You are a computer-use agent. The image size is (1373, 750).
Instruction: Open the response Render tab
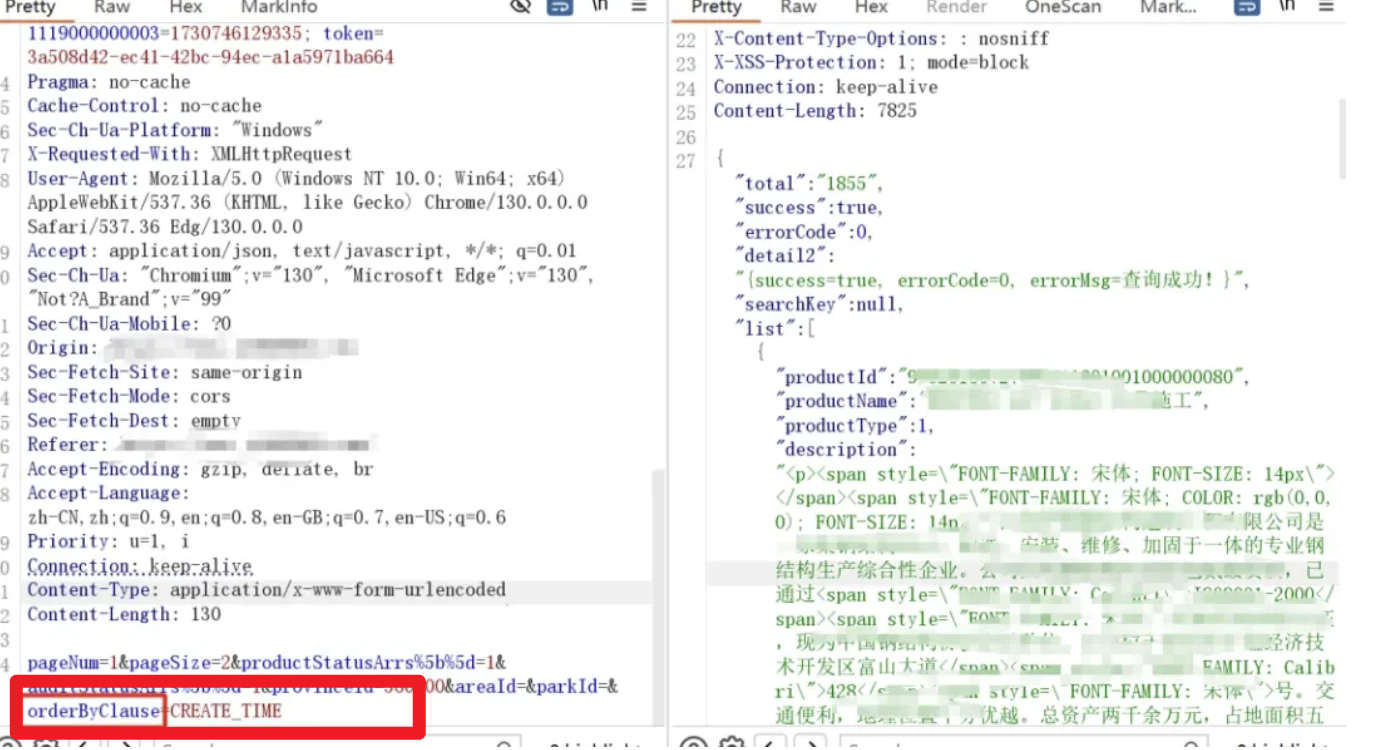coord(956,6)
